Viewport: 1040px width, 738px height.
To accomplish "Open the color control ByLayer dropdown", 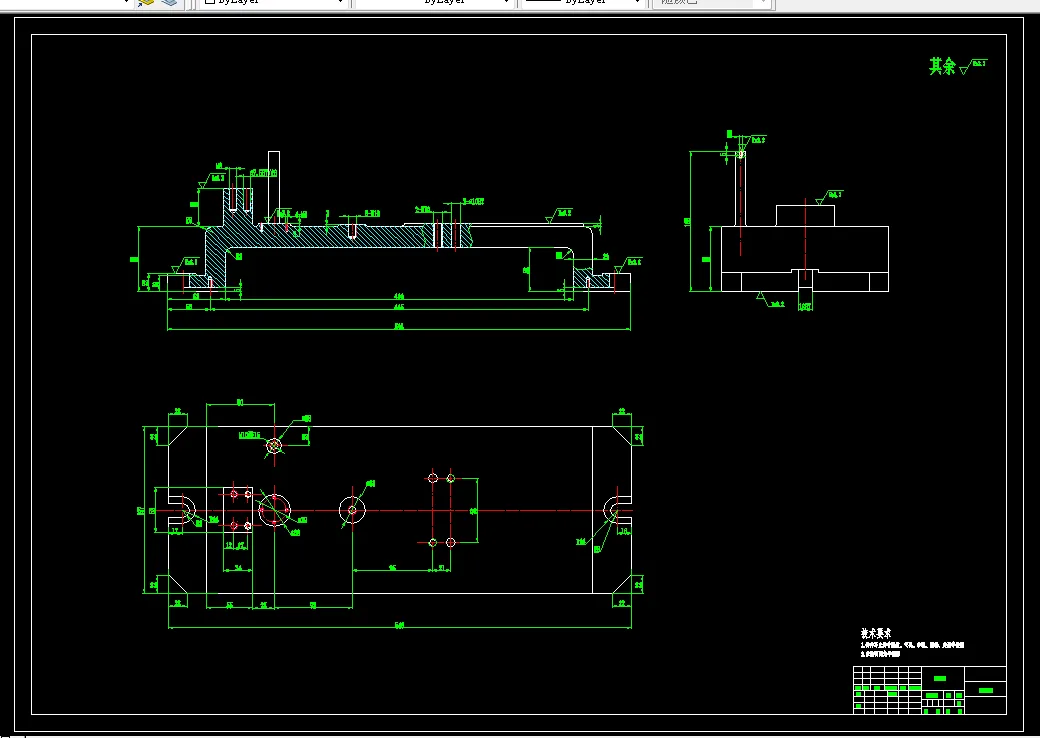I will [x=275, y=3].
